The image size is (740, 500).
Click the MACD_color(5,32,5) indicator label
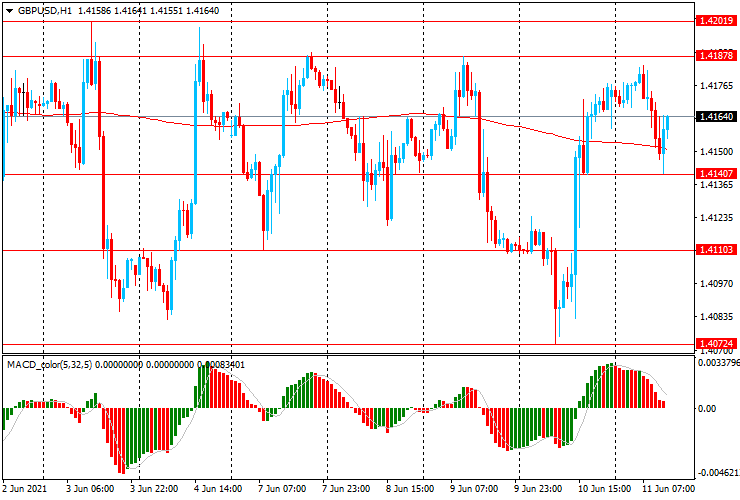coord(50,364)
